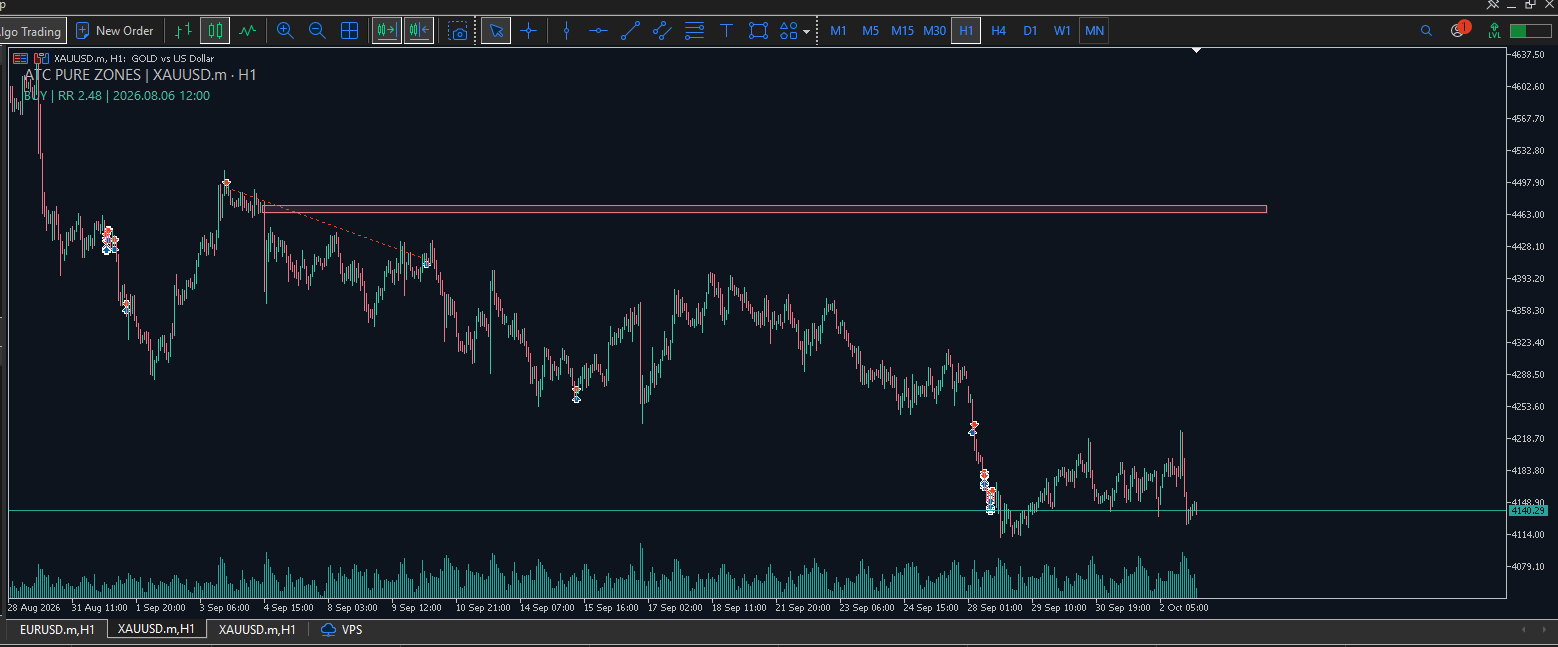Click the 4140.29 current price label

(1528, 510)
